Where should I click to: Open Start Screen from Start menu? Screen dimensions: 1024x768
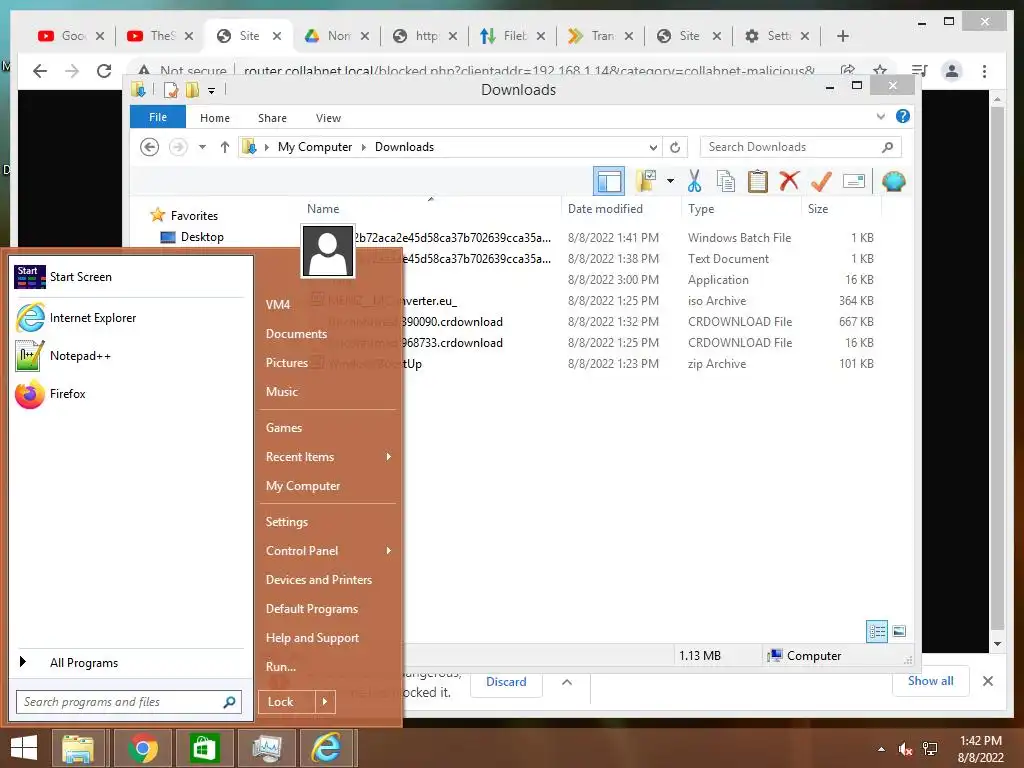click(x=131, y=277)
